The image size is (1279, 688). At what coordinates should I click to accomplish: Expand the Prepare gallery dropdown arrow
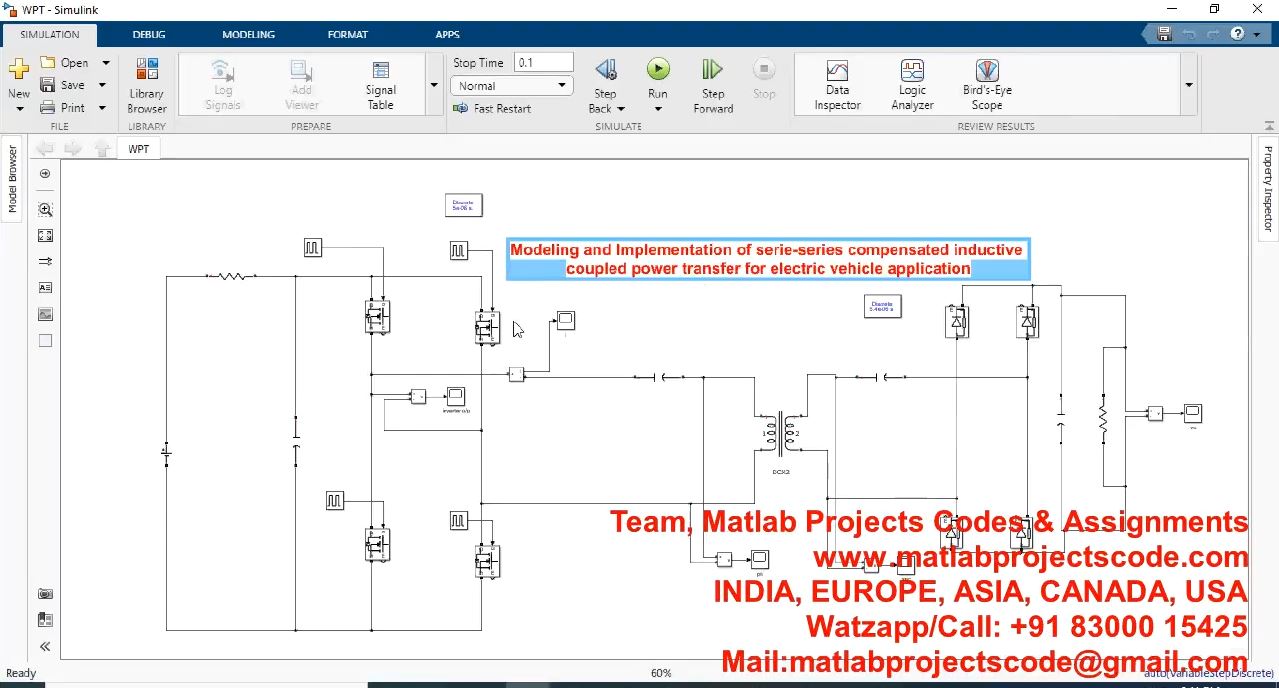[434, 85]
